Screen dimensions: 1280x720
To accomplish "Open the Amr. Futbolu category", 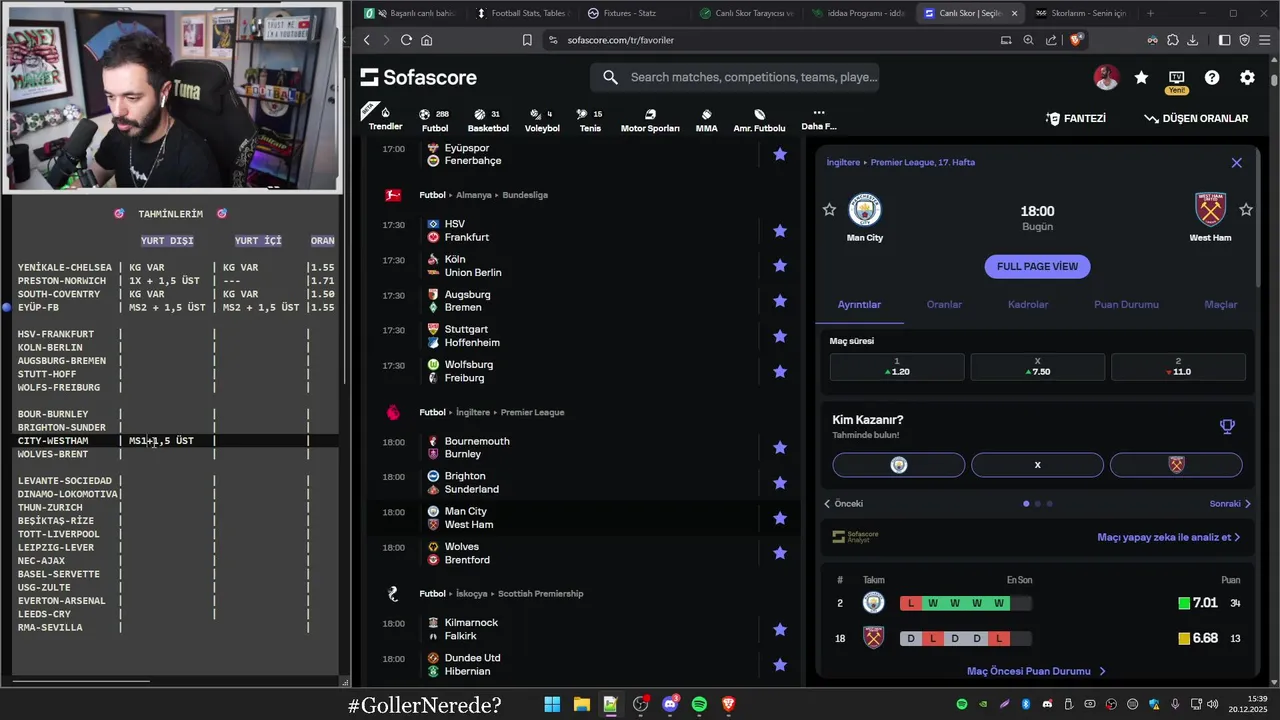I will click(759, 120).
